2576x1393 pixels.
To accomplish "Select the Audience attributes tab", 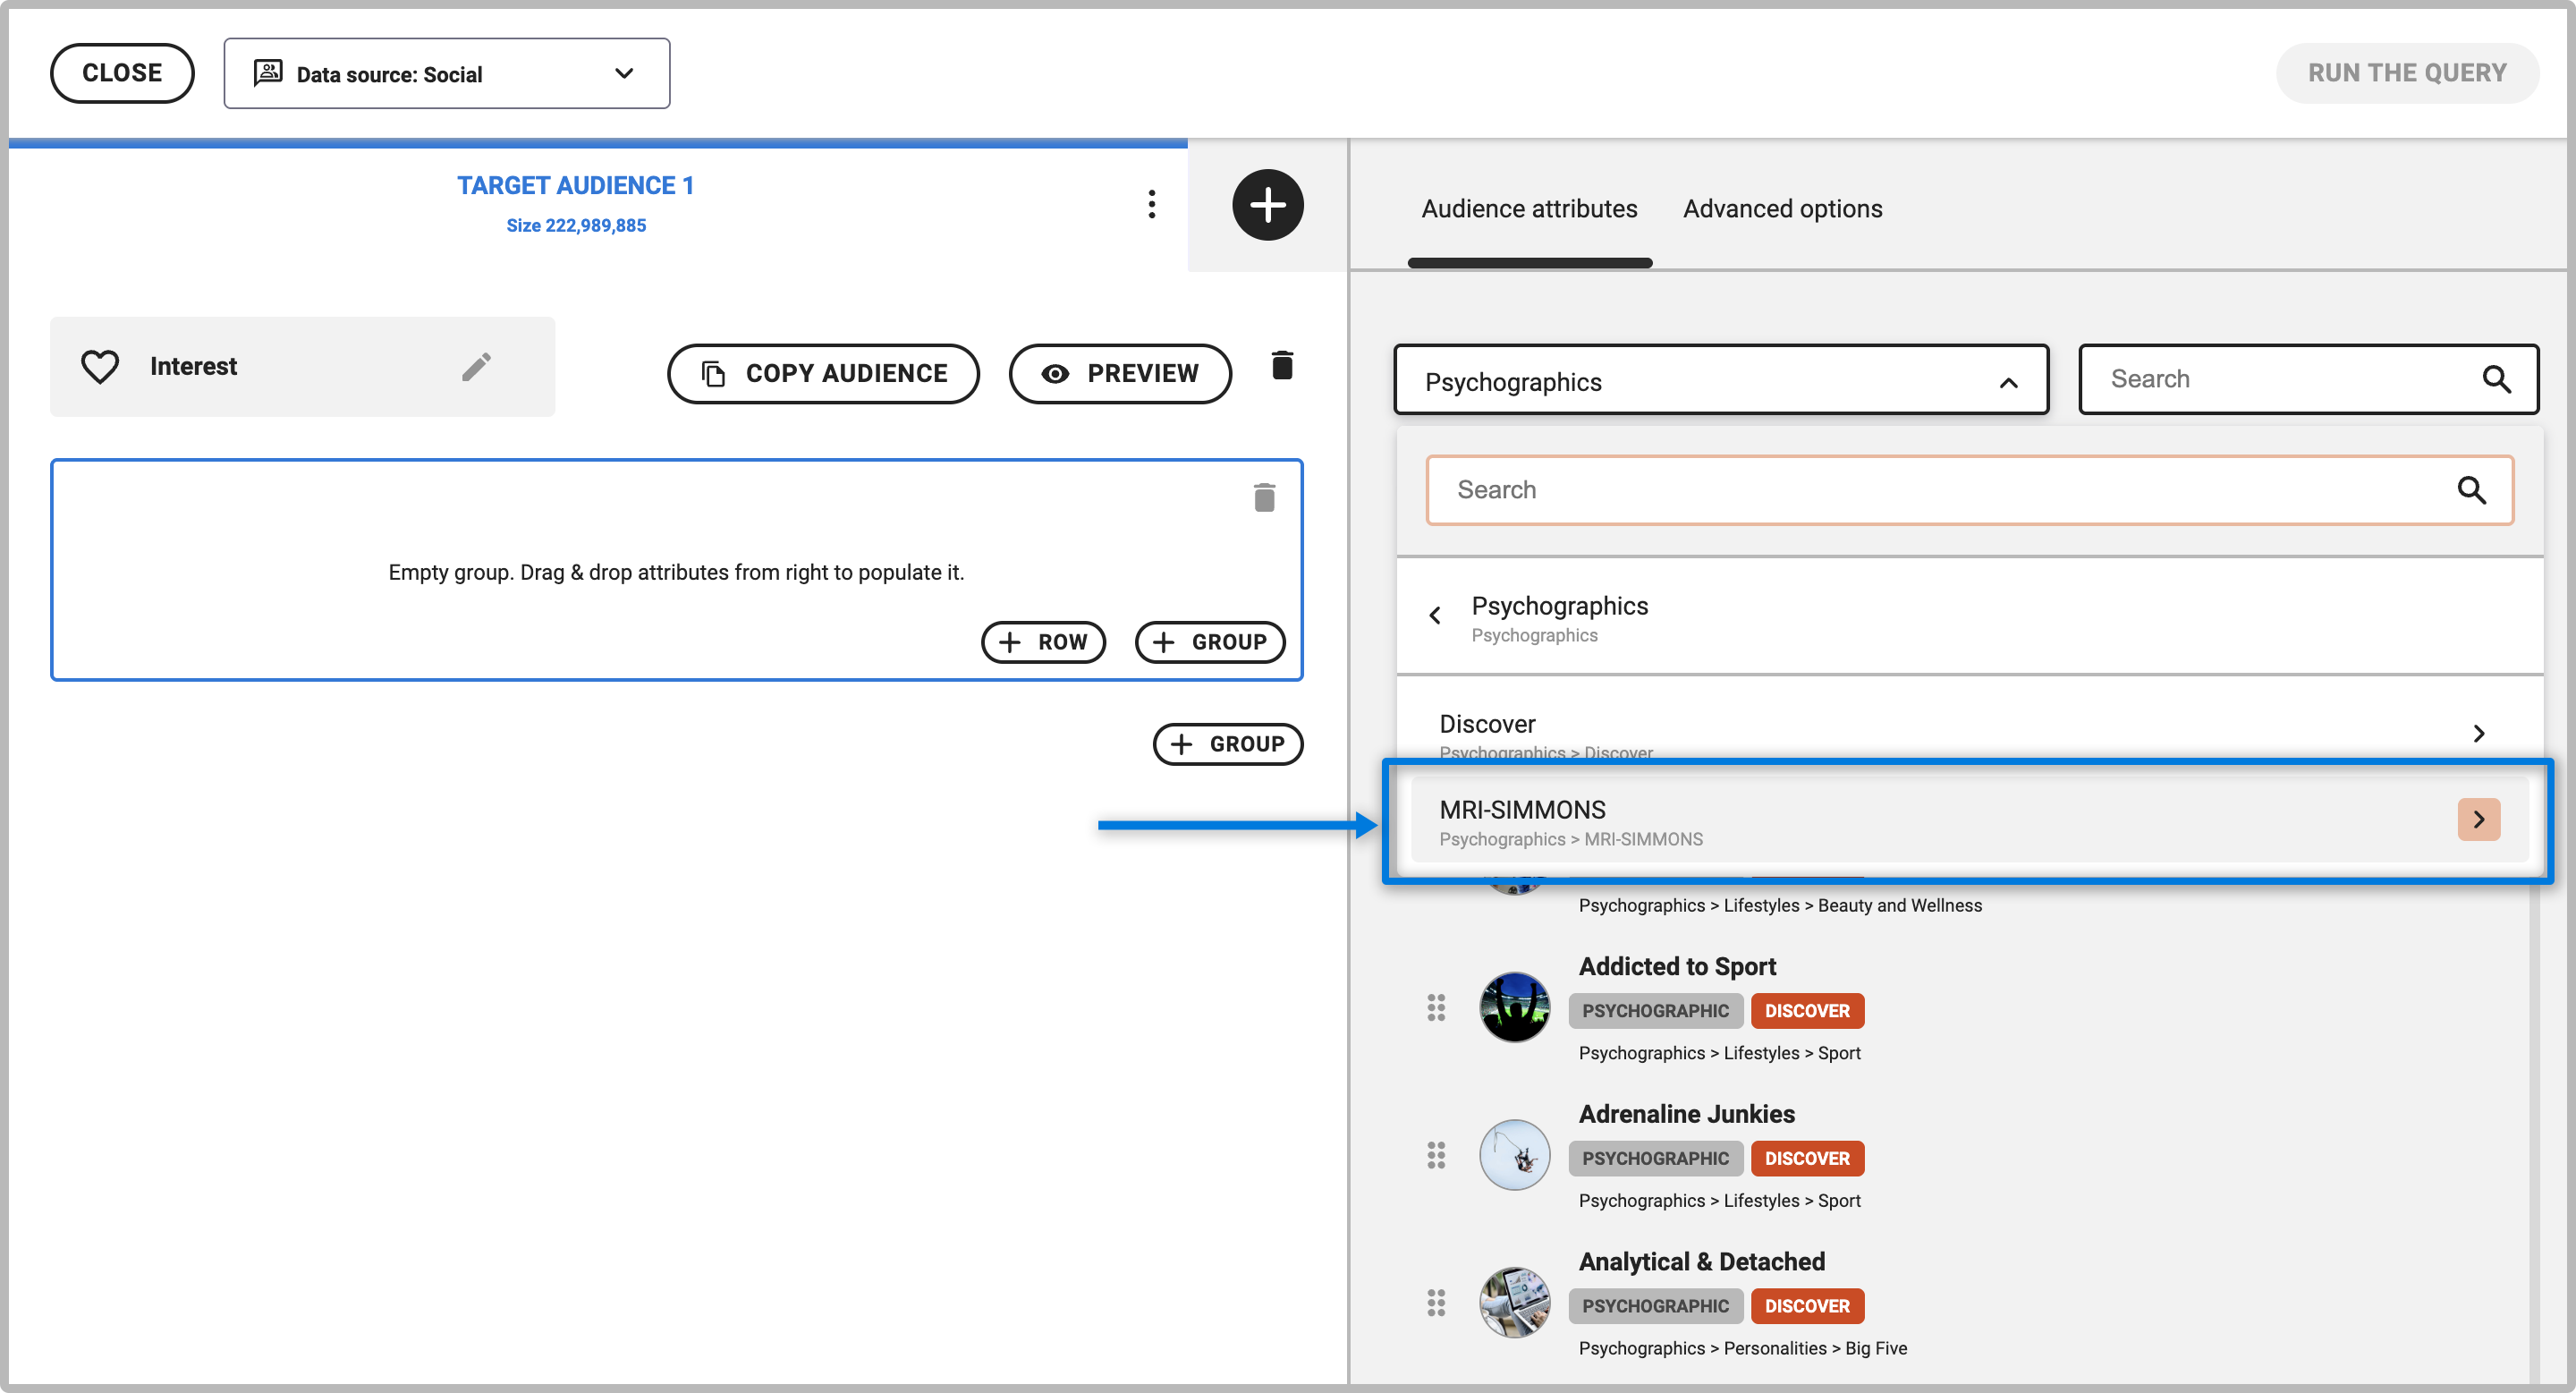I will [1529, 209].
